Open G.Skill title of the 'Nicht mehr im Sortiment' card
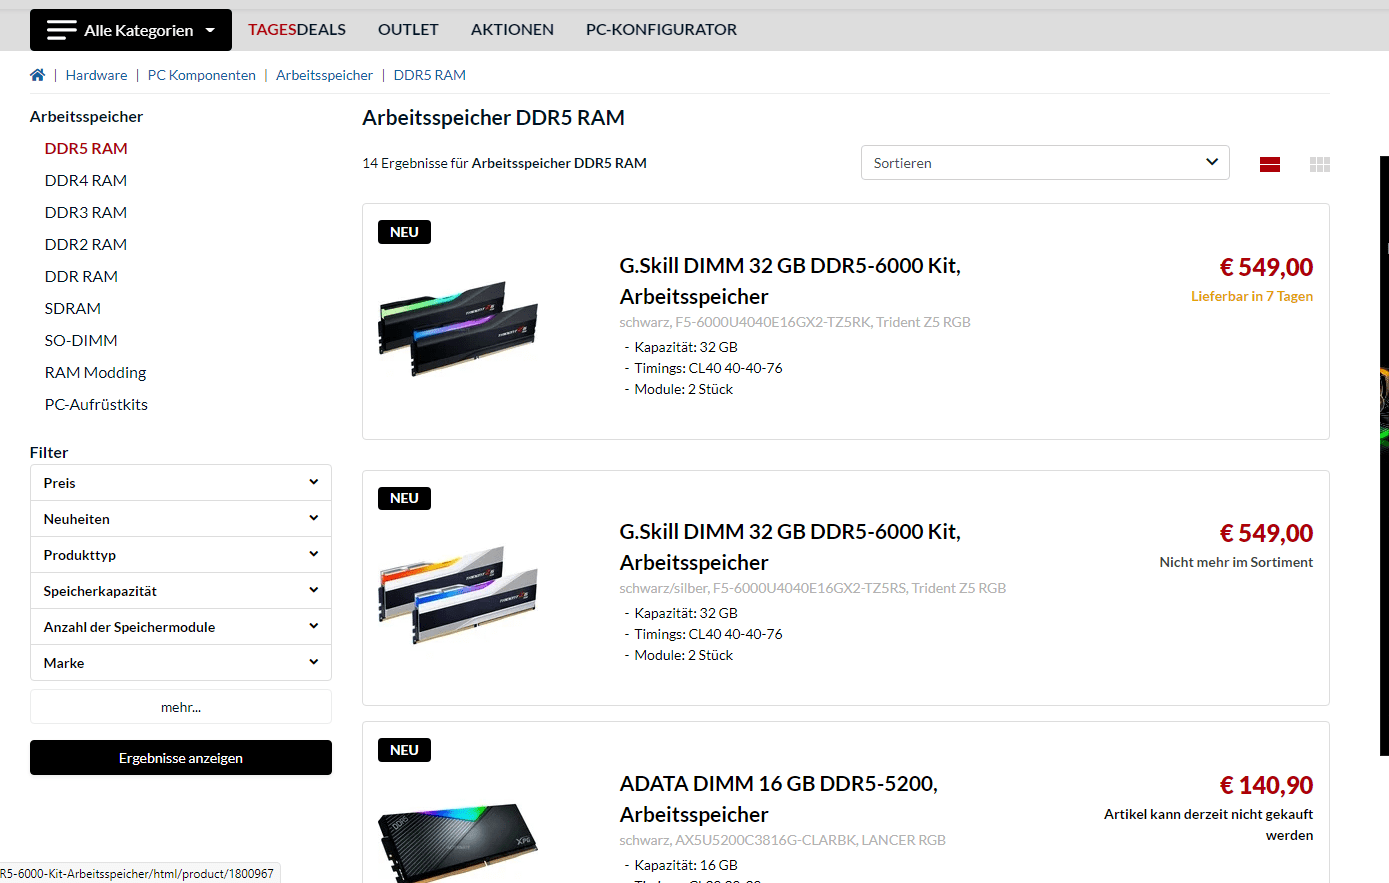 [x=790, y=547]
